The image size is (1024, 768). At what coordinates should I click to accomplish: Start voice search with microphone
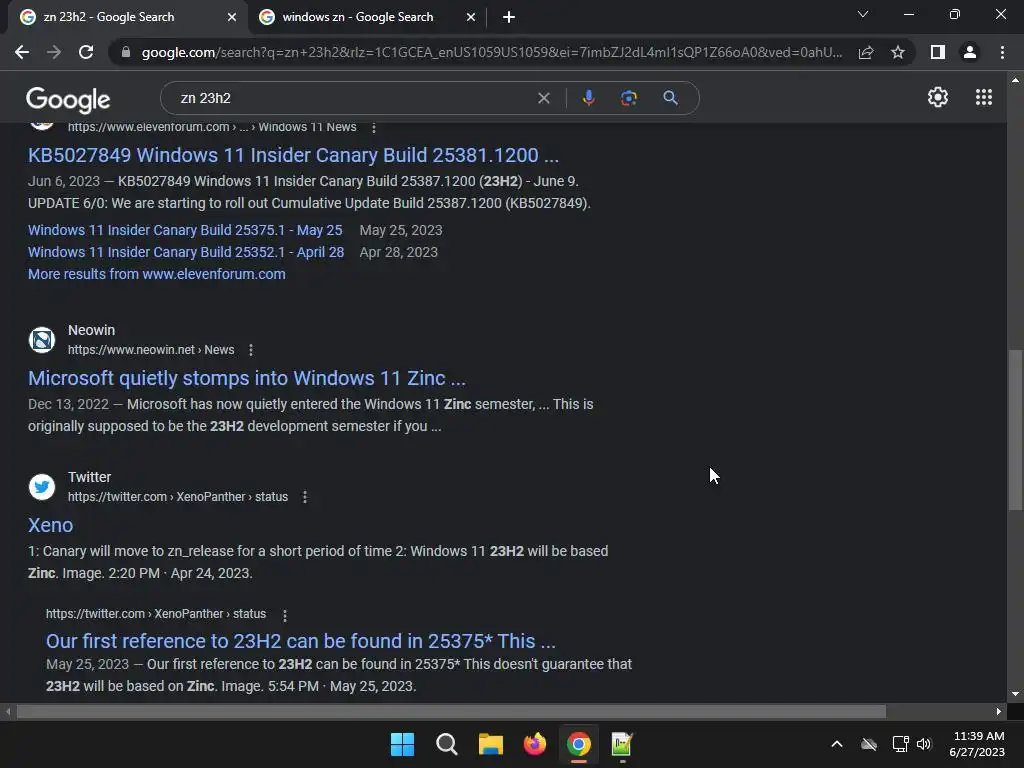pyautogui.click(x=588, y=98)
